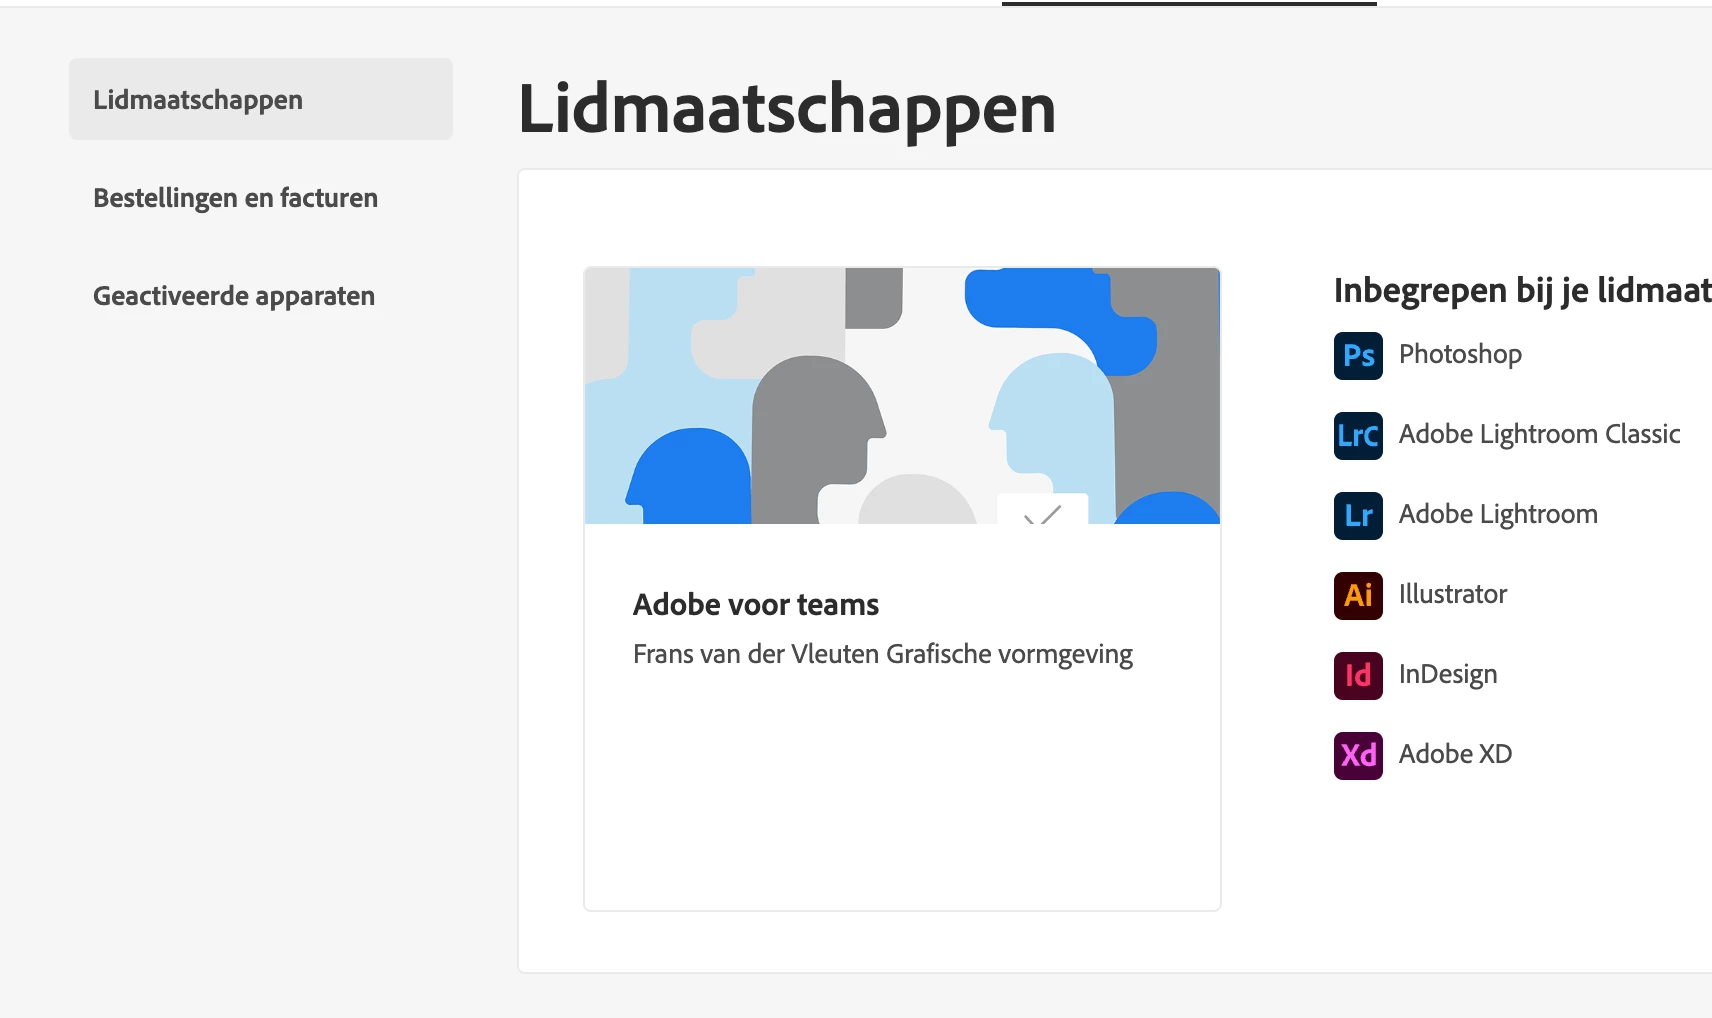This screenshot has height=1018, width=1712.
Task: Select the InDesign app name
Action: click(1448, 675)
